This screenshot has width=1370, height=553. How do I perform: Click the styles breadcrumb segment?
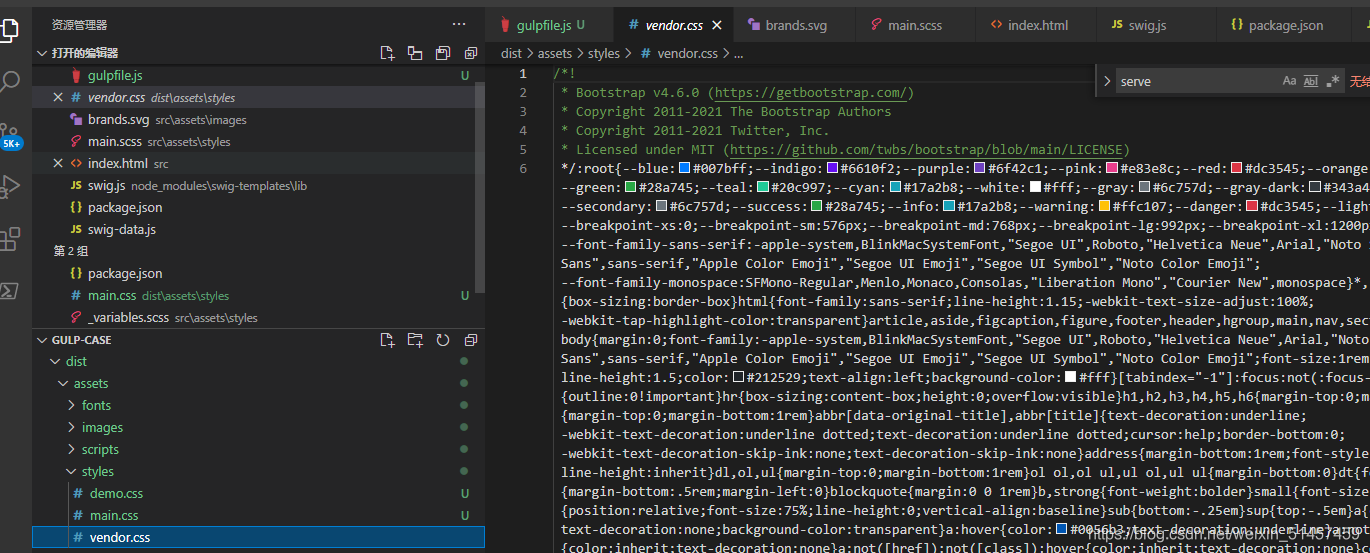(604, 54)
